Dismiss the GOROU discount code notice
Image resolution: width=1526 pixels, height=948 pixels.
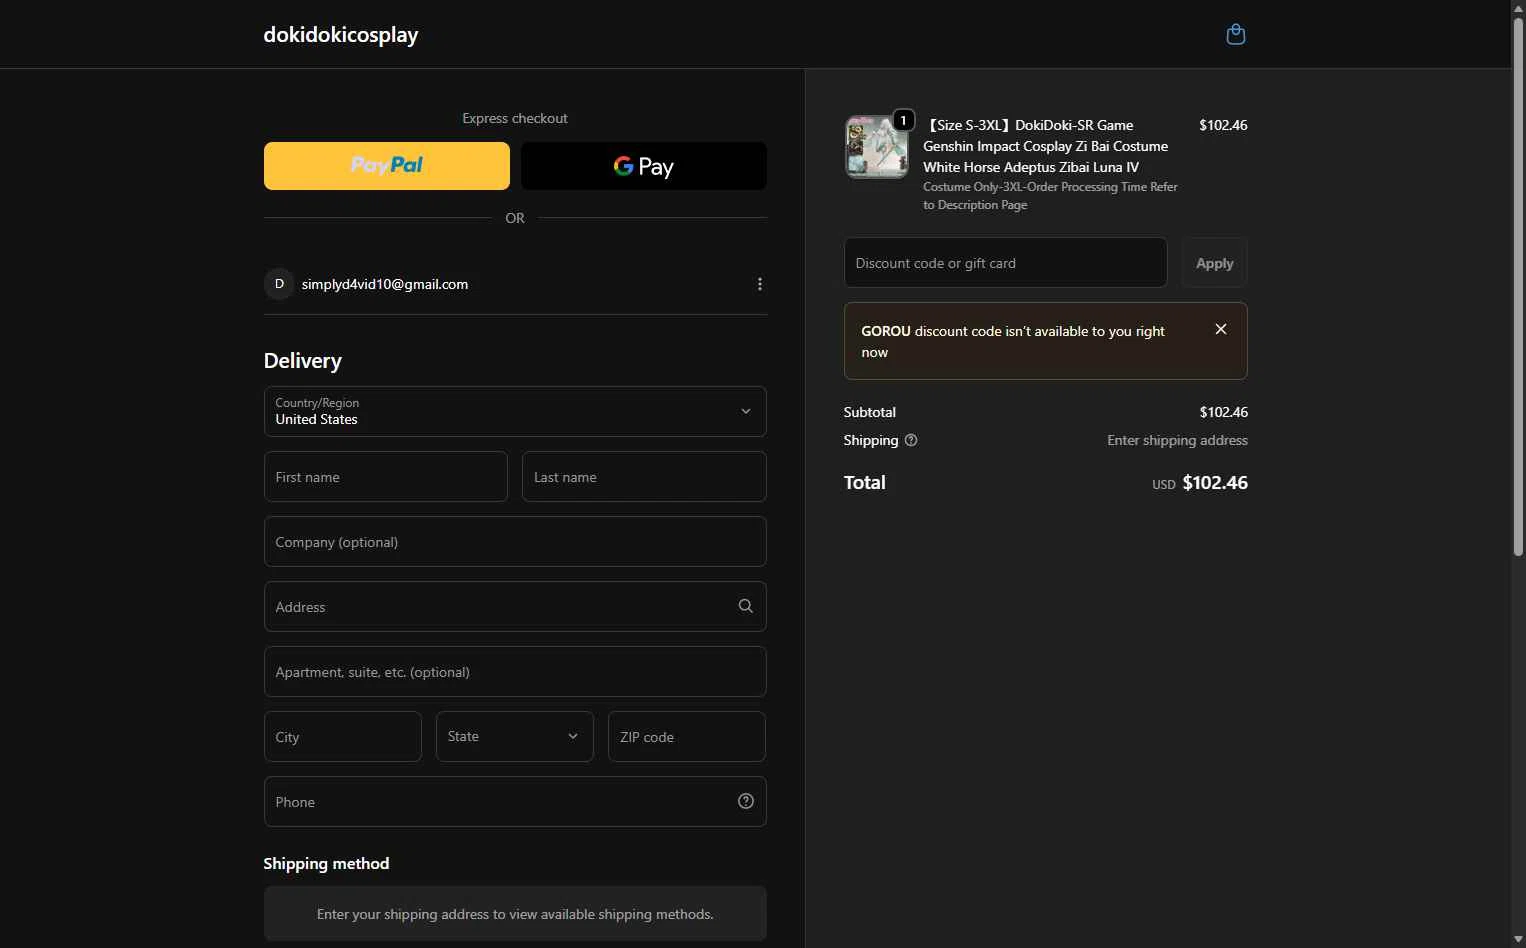[x=1221, y=329]
